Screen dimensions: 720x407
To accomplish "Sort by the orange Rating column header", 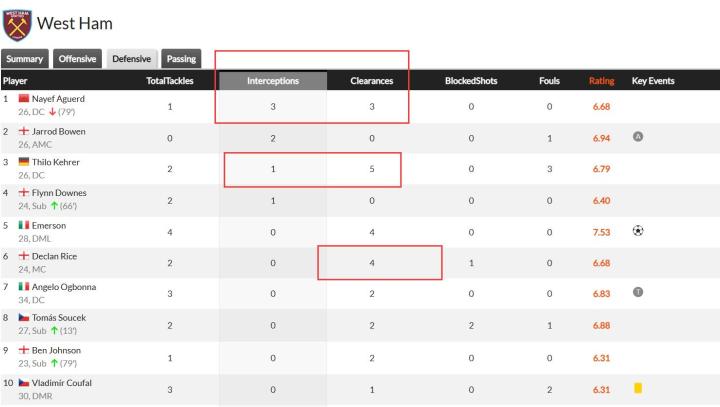I will pos(601,81).
